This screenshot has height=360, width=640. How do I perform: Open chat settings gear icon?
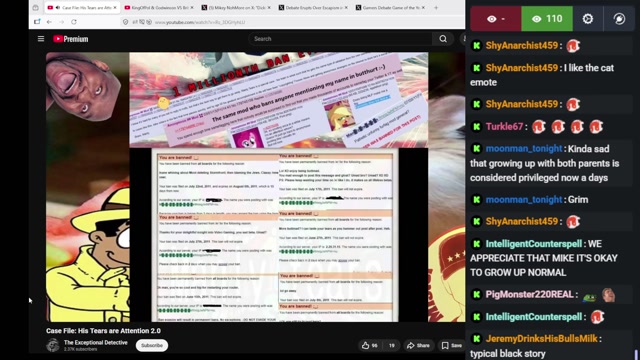(x=588, y=19)
